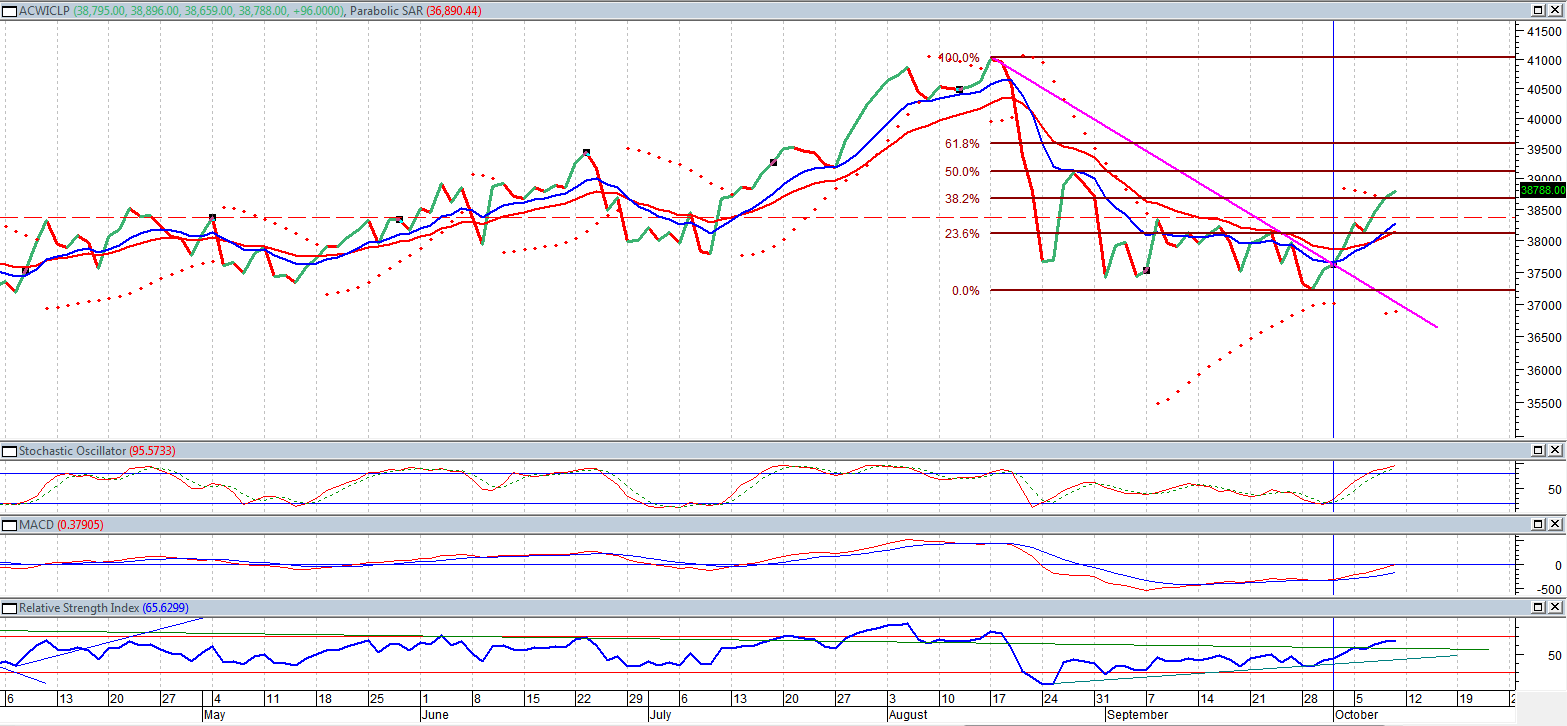Click the current price tag 38788.00
This screenshot has height=726, width=1567.
coord(1541,188)
